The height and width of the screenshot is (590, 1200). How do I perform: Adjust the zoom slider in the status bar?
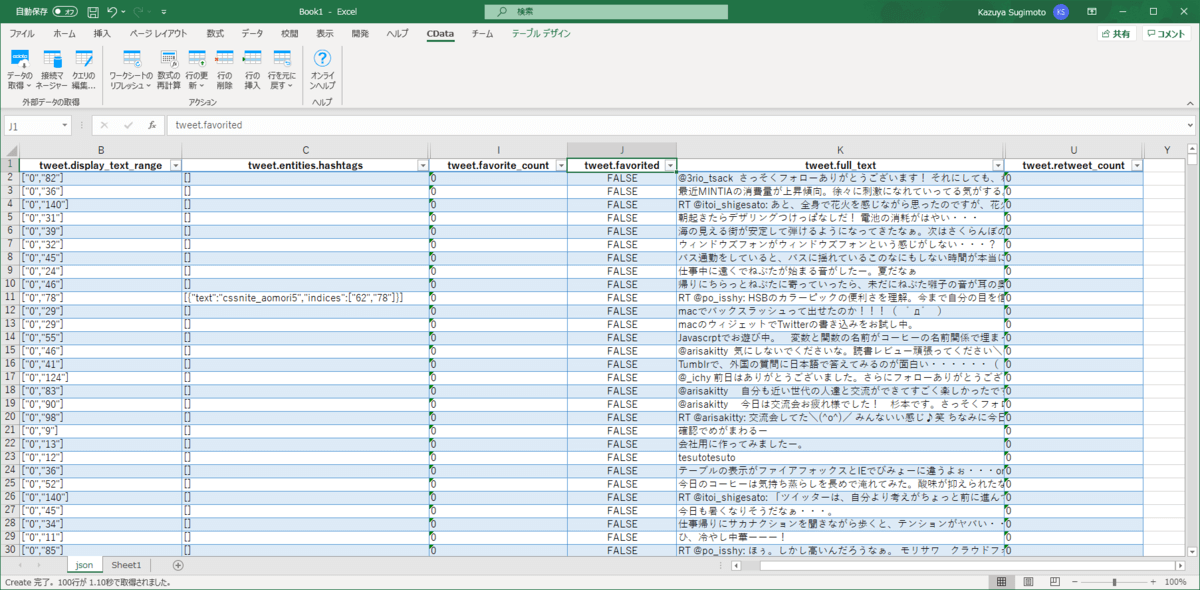point(1114,582)
